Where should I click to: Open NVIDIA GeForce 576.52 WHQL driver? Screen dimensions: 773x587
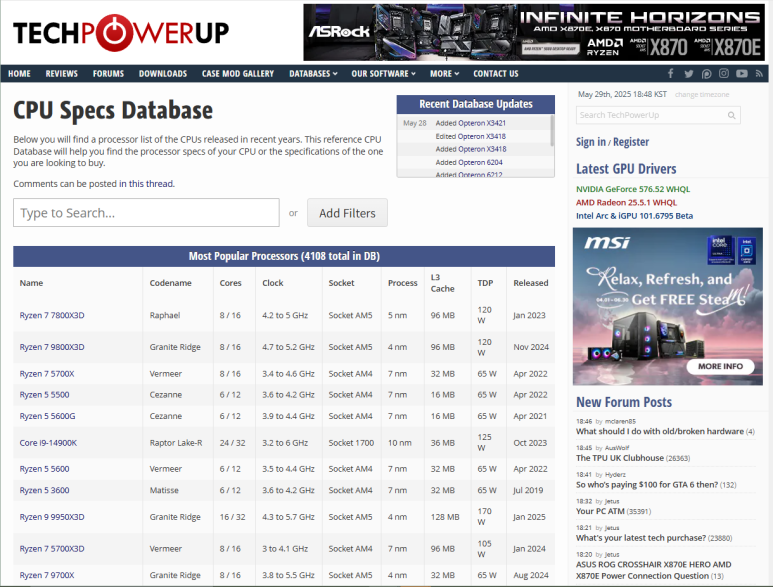pos(633,189)
